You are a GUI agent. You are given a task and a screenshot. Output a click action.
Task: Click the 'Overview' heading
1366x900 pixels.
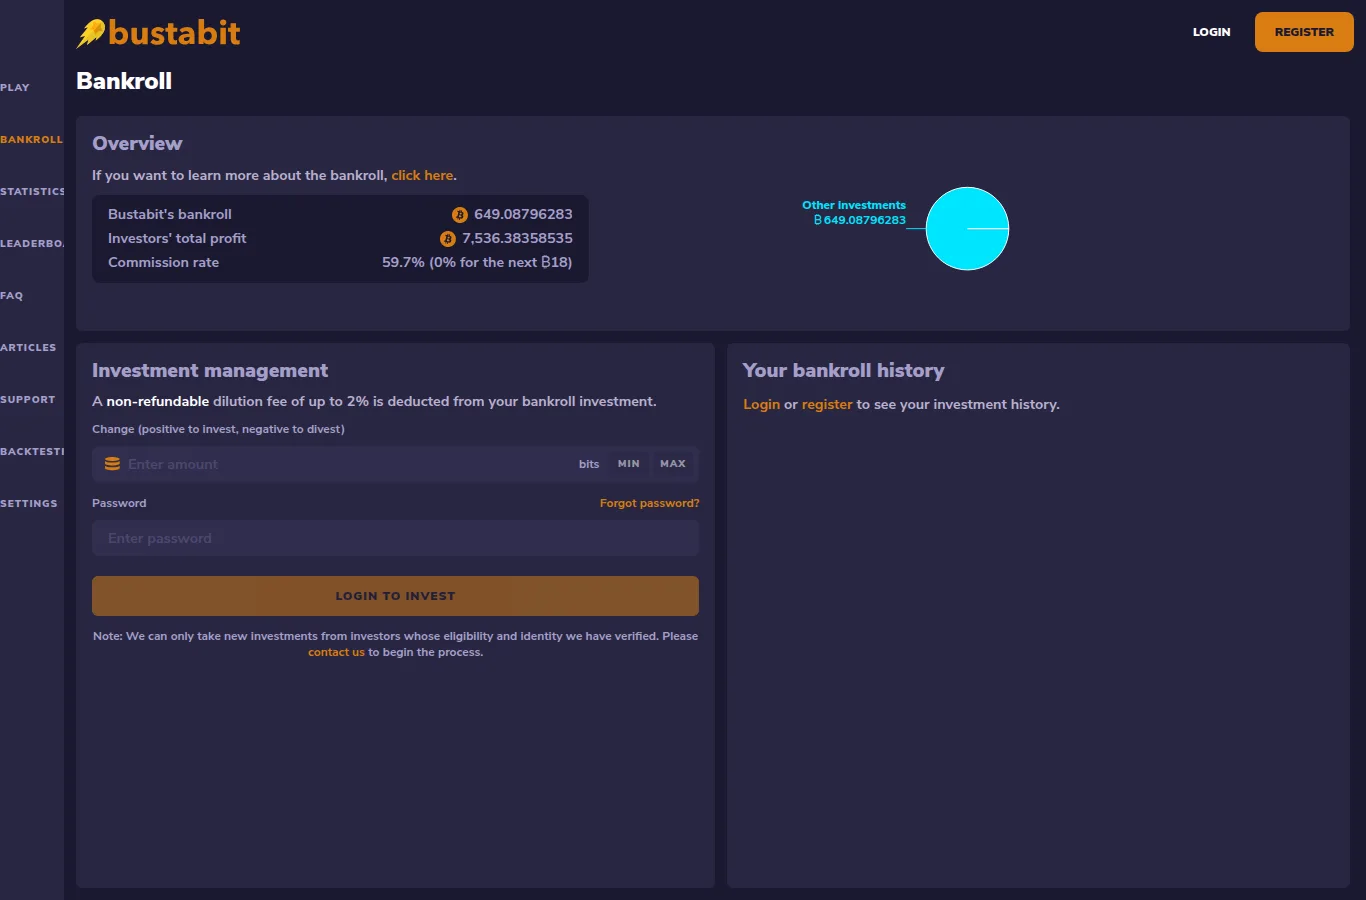(137, 144)
